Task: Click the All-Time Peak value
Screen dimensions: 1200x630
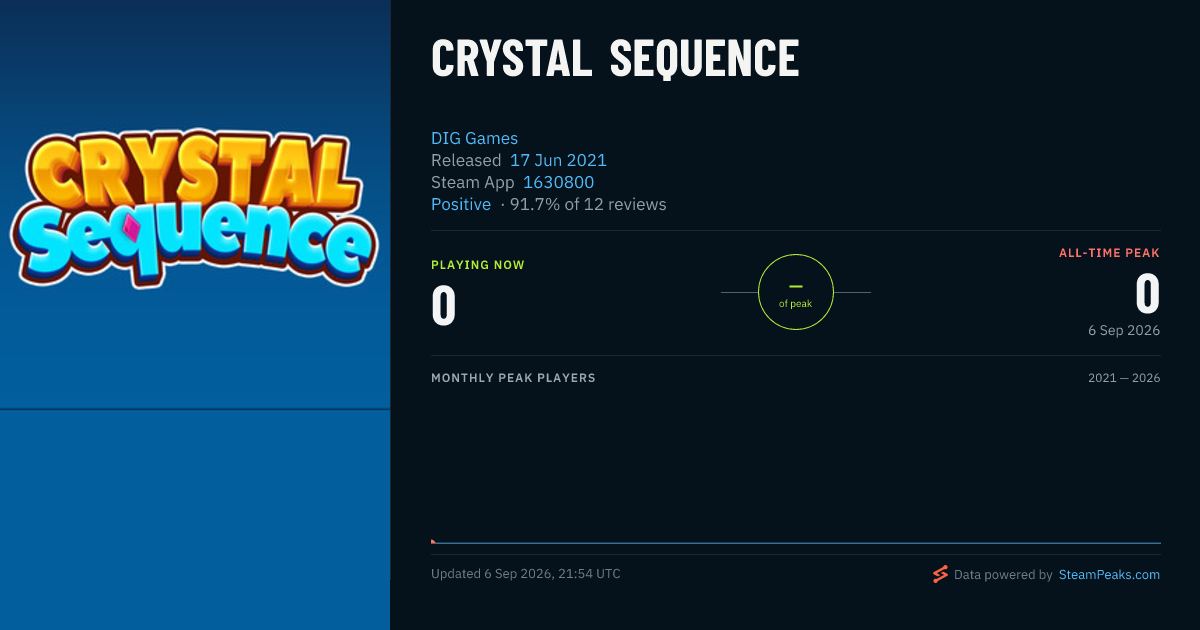Action: click(x=1147, y=295)
